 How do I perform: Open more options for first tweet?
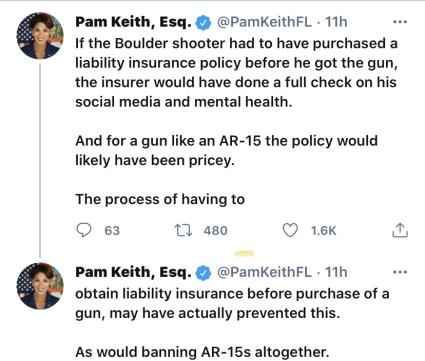coord(400,22)
